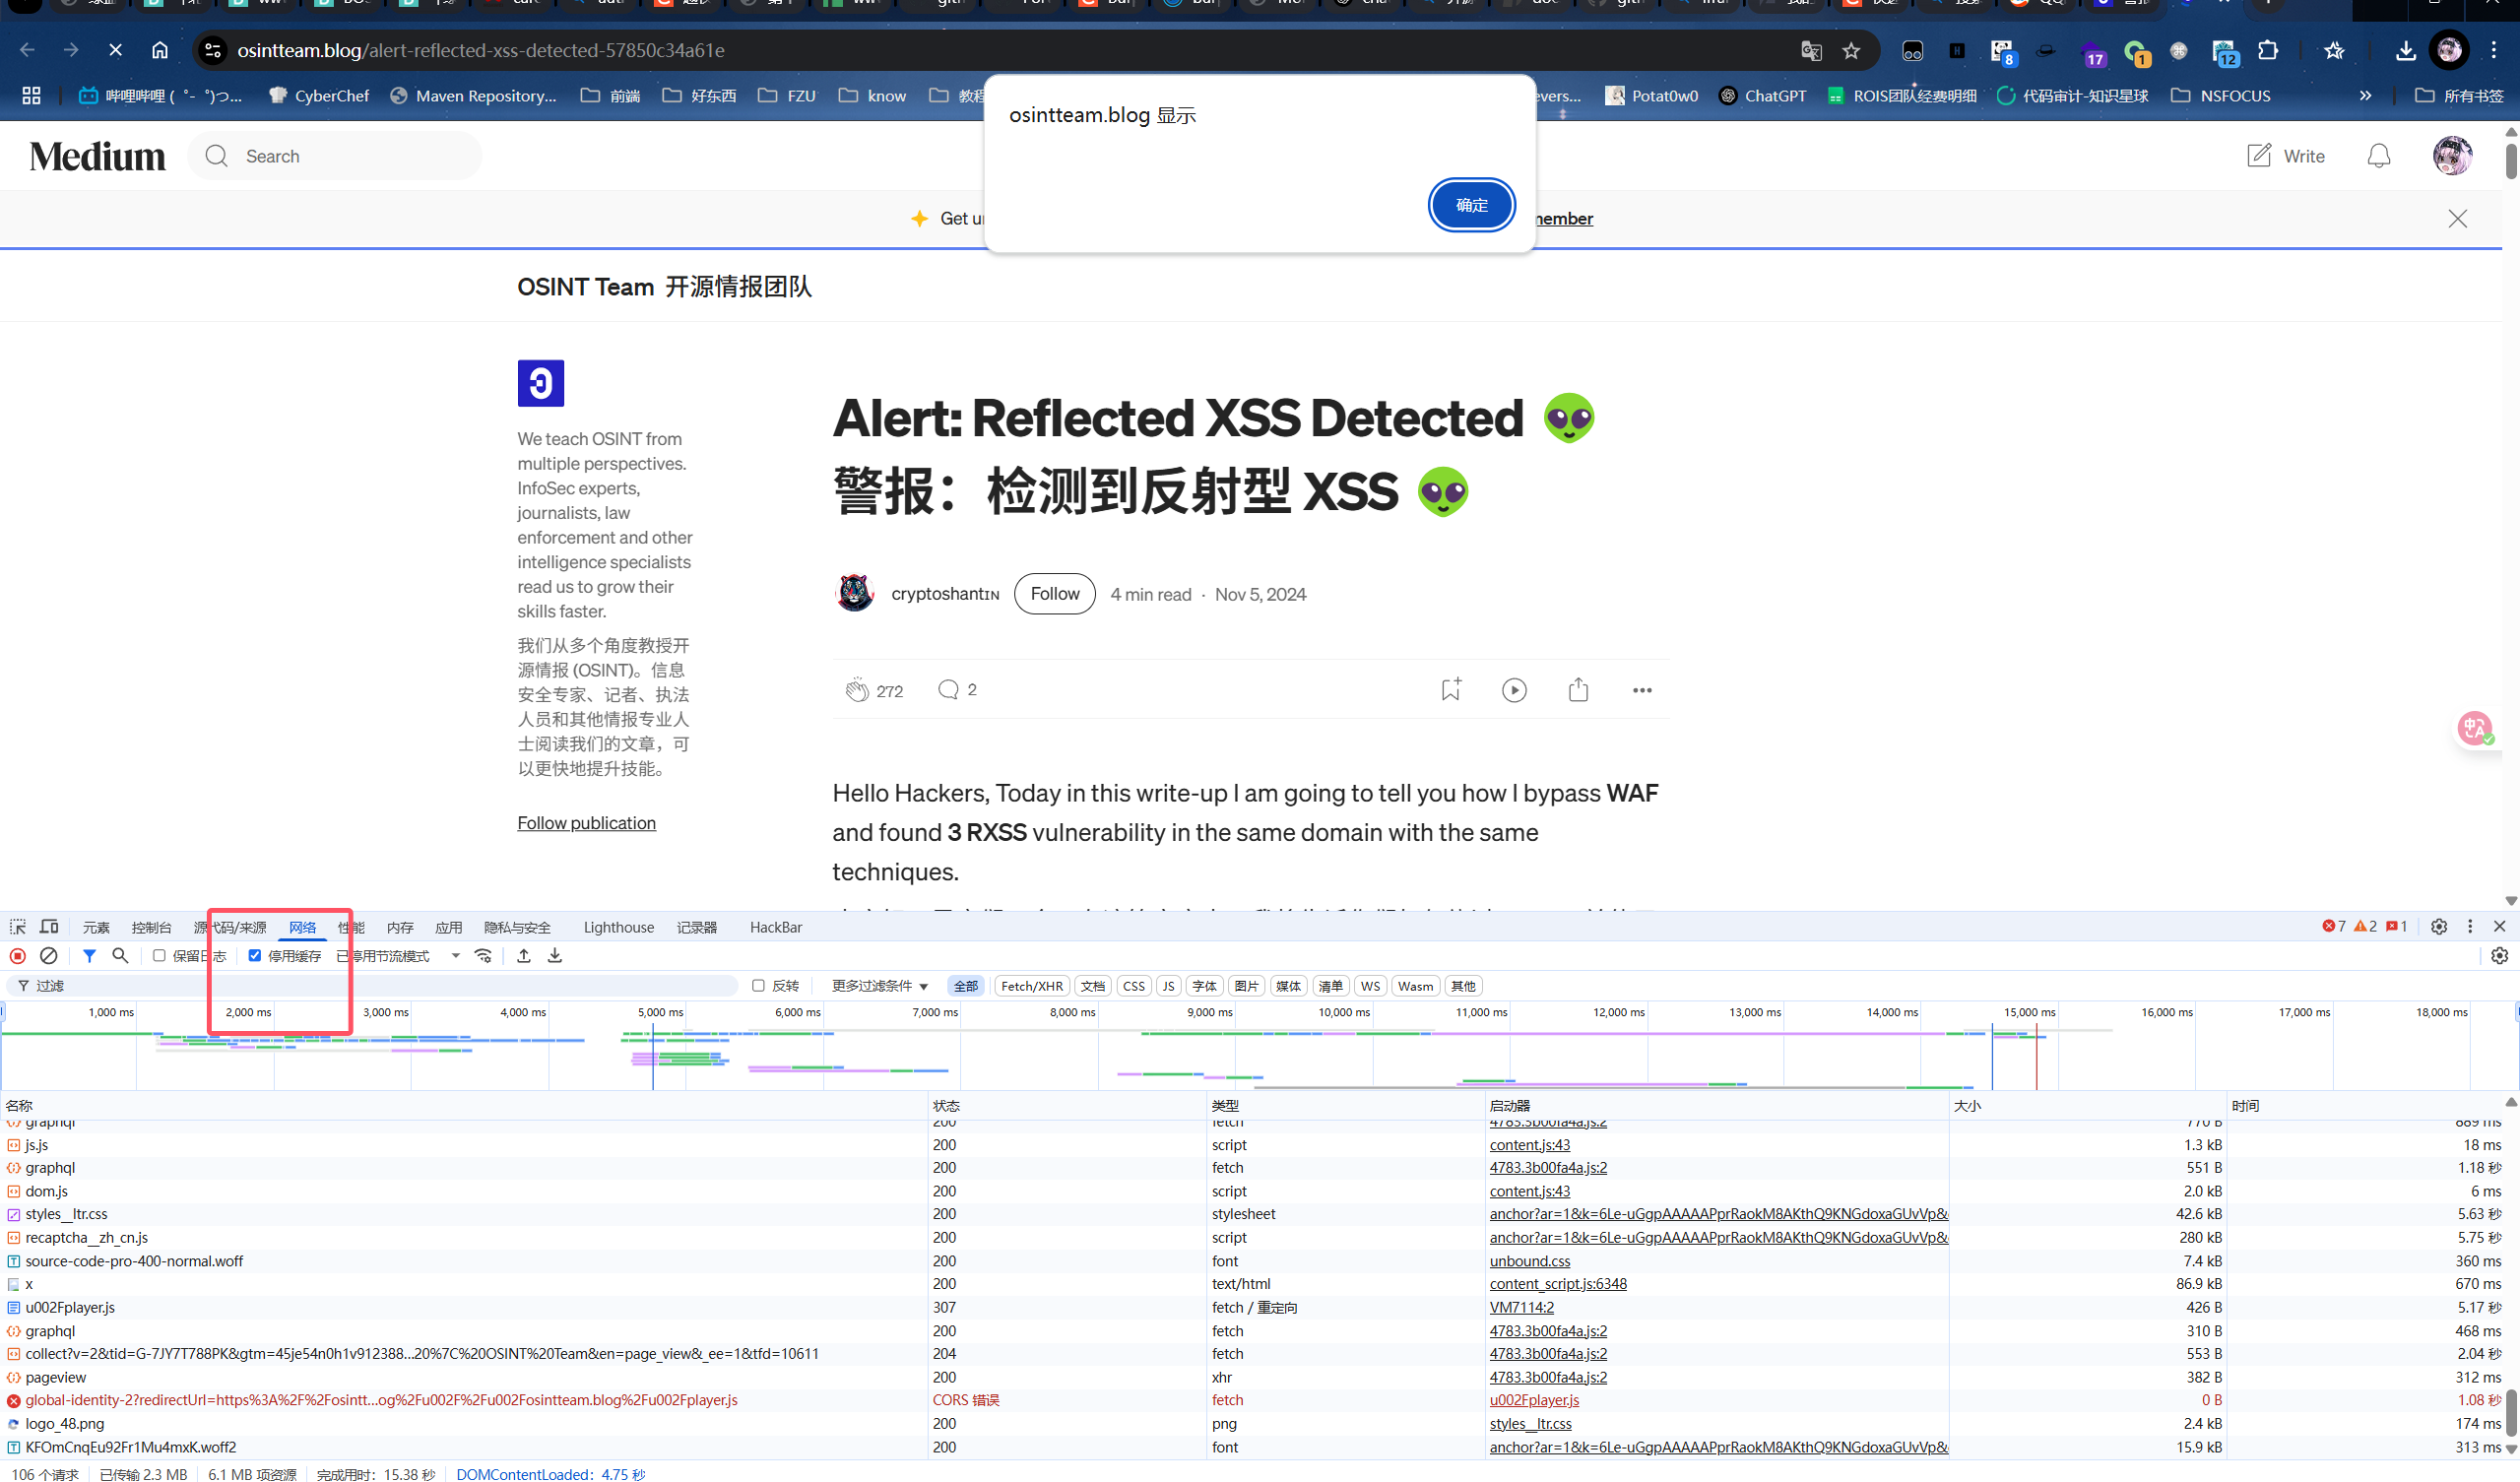Open the NSFOCUS bookmark folder

tap(2221, 96)
